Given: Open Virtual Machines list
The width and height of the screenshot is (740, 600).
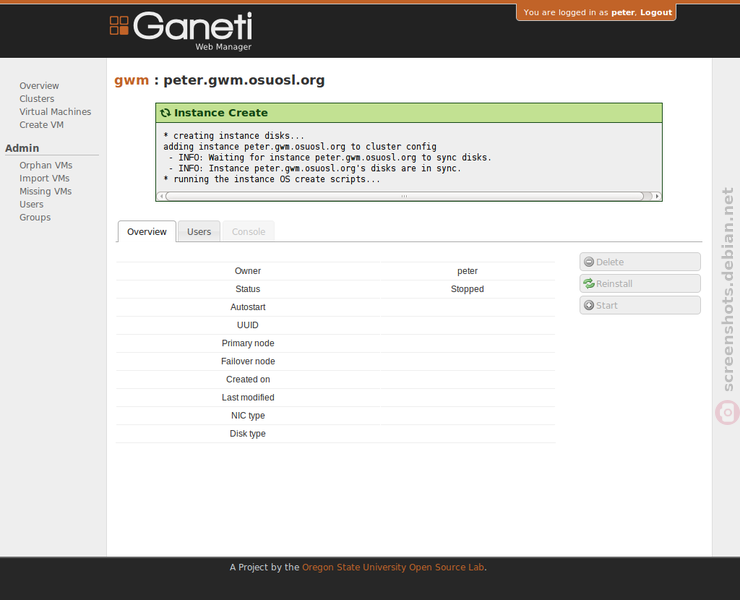Looking at the screenshot, I should click(x=55, y=111).
